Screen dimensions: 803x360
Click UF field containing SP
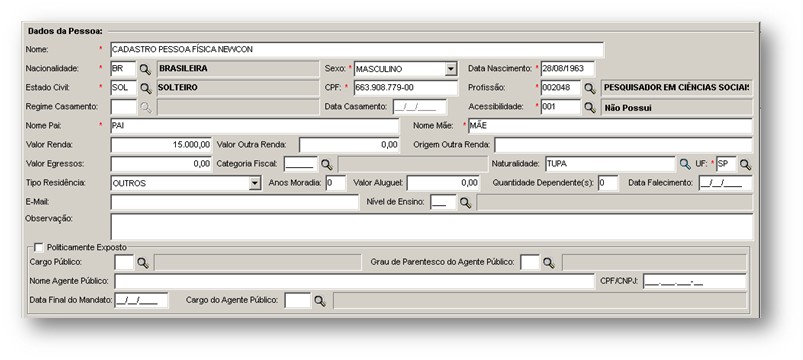click(726, 164)
